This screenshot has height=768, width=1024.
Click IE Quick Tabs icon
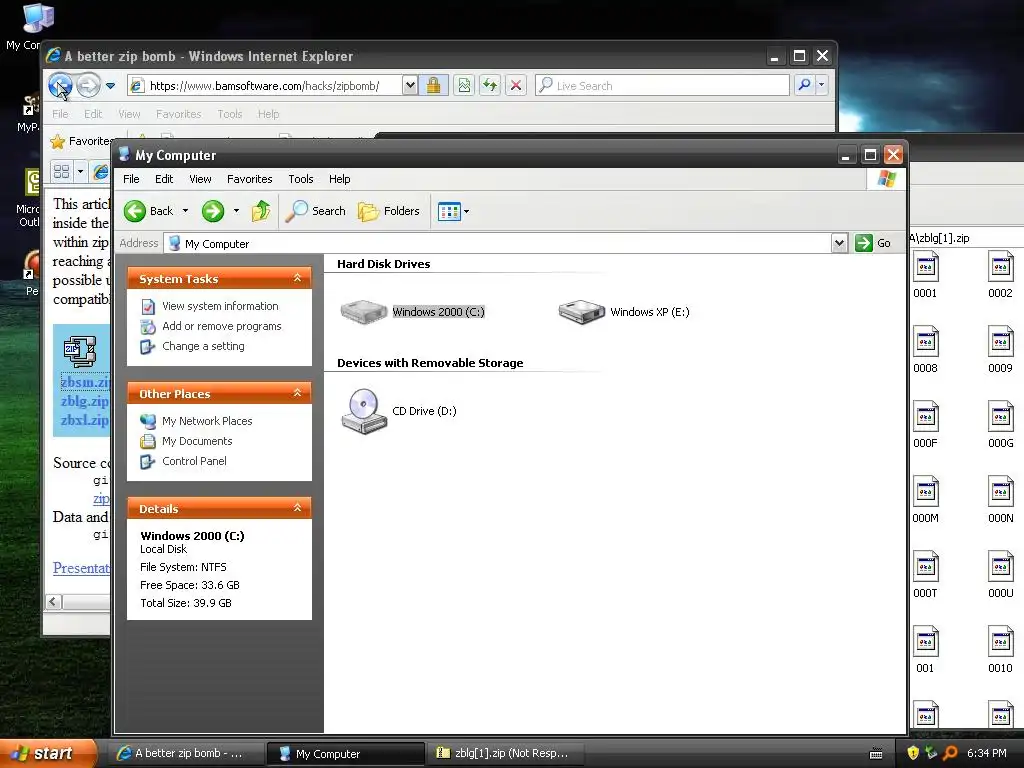(x=61, y=172)
